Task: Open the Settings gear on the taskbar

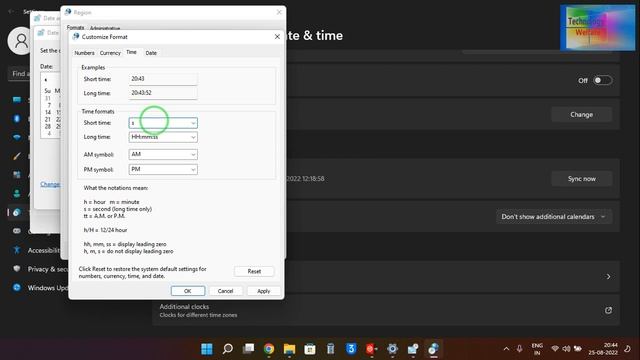Action: point(392,349)
